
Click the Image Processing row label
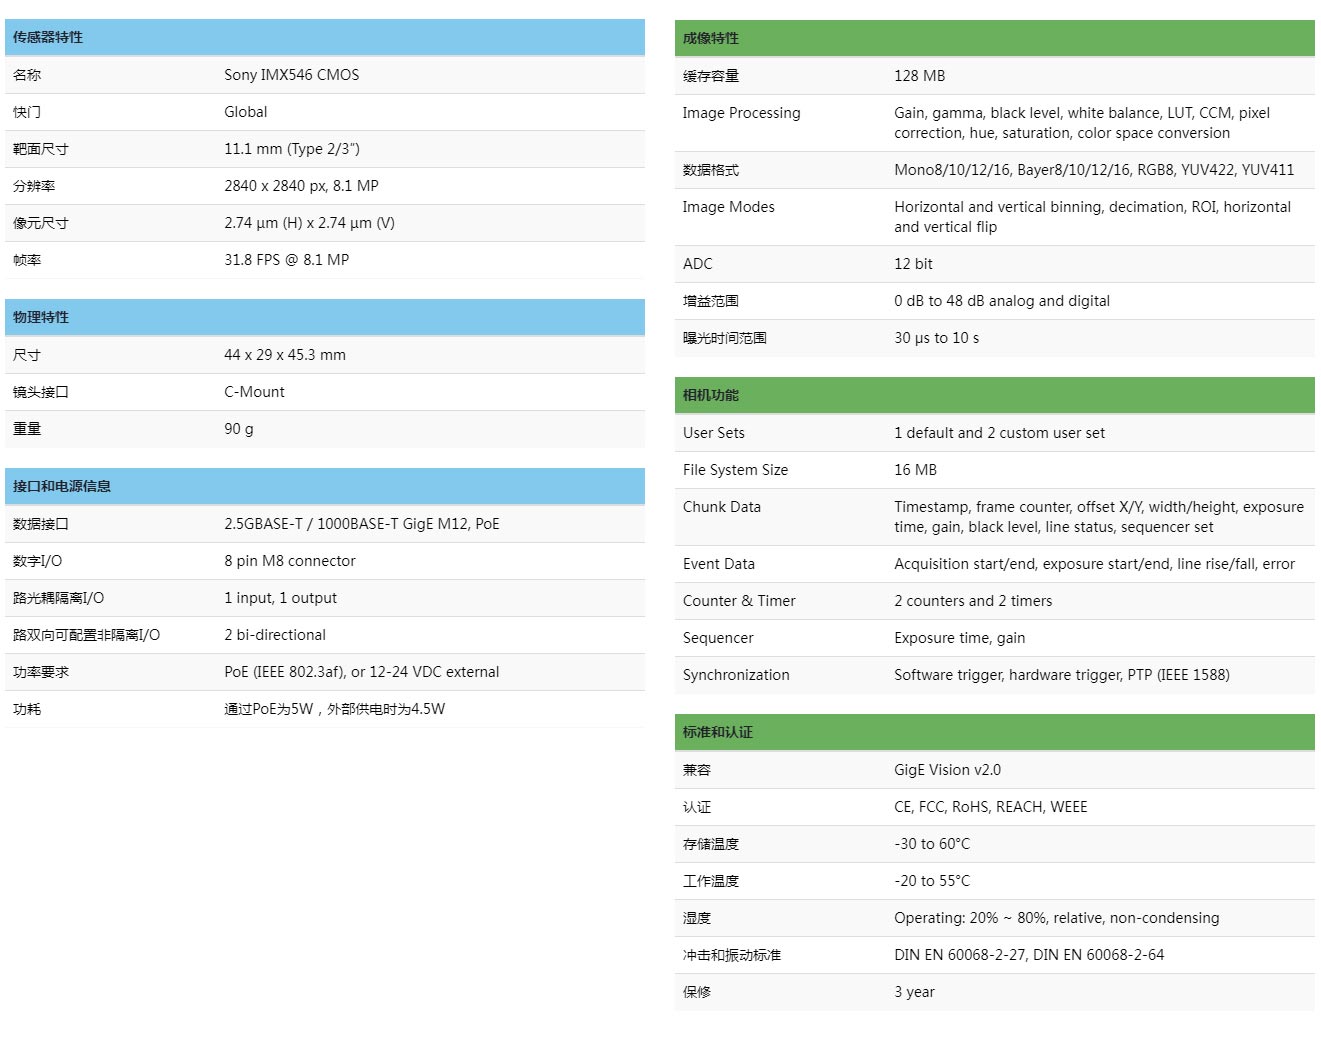pos(741,113)
